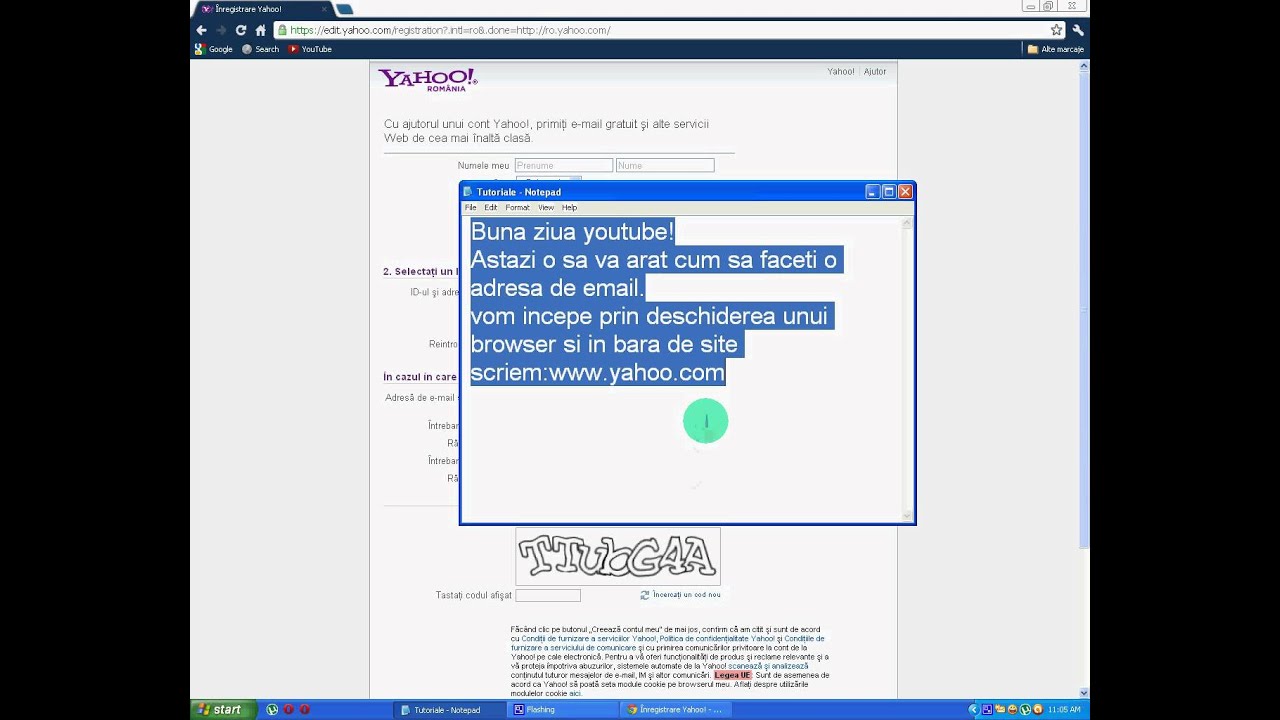The width and height of the screenshot is (1280, 720).
Task: Click the Notepad scrollbar down arrow
Action: [908, 516]
